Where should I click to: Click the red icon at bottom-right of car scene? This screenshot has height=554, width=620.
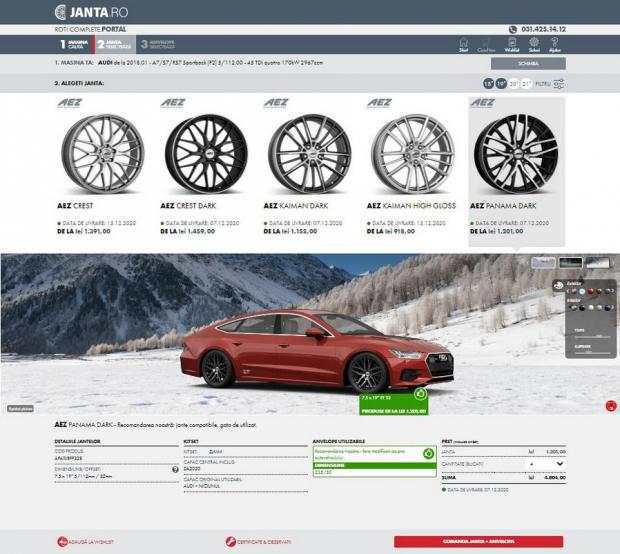tap(611, 405)
